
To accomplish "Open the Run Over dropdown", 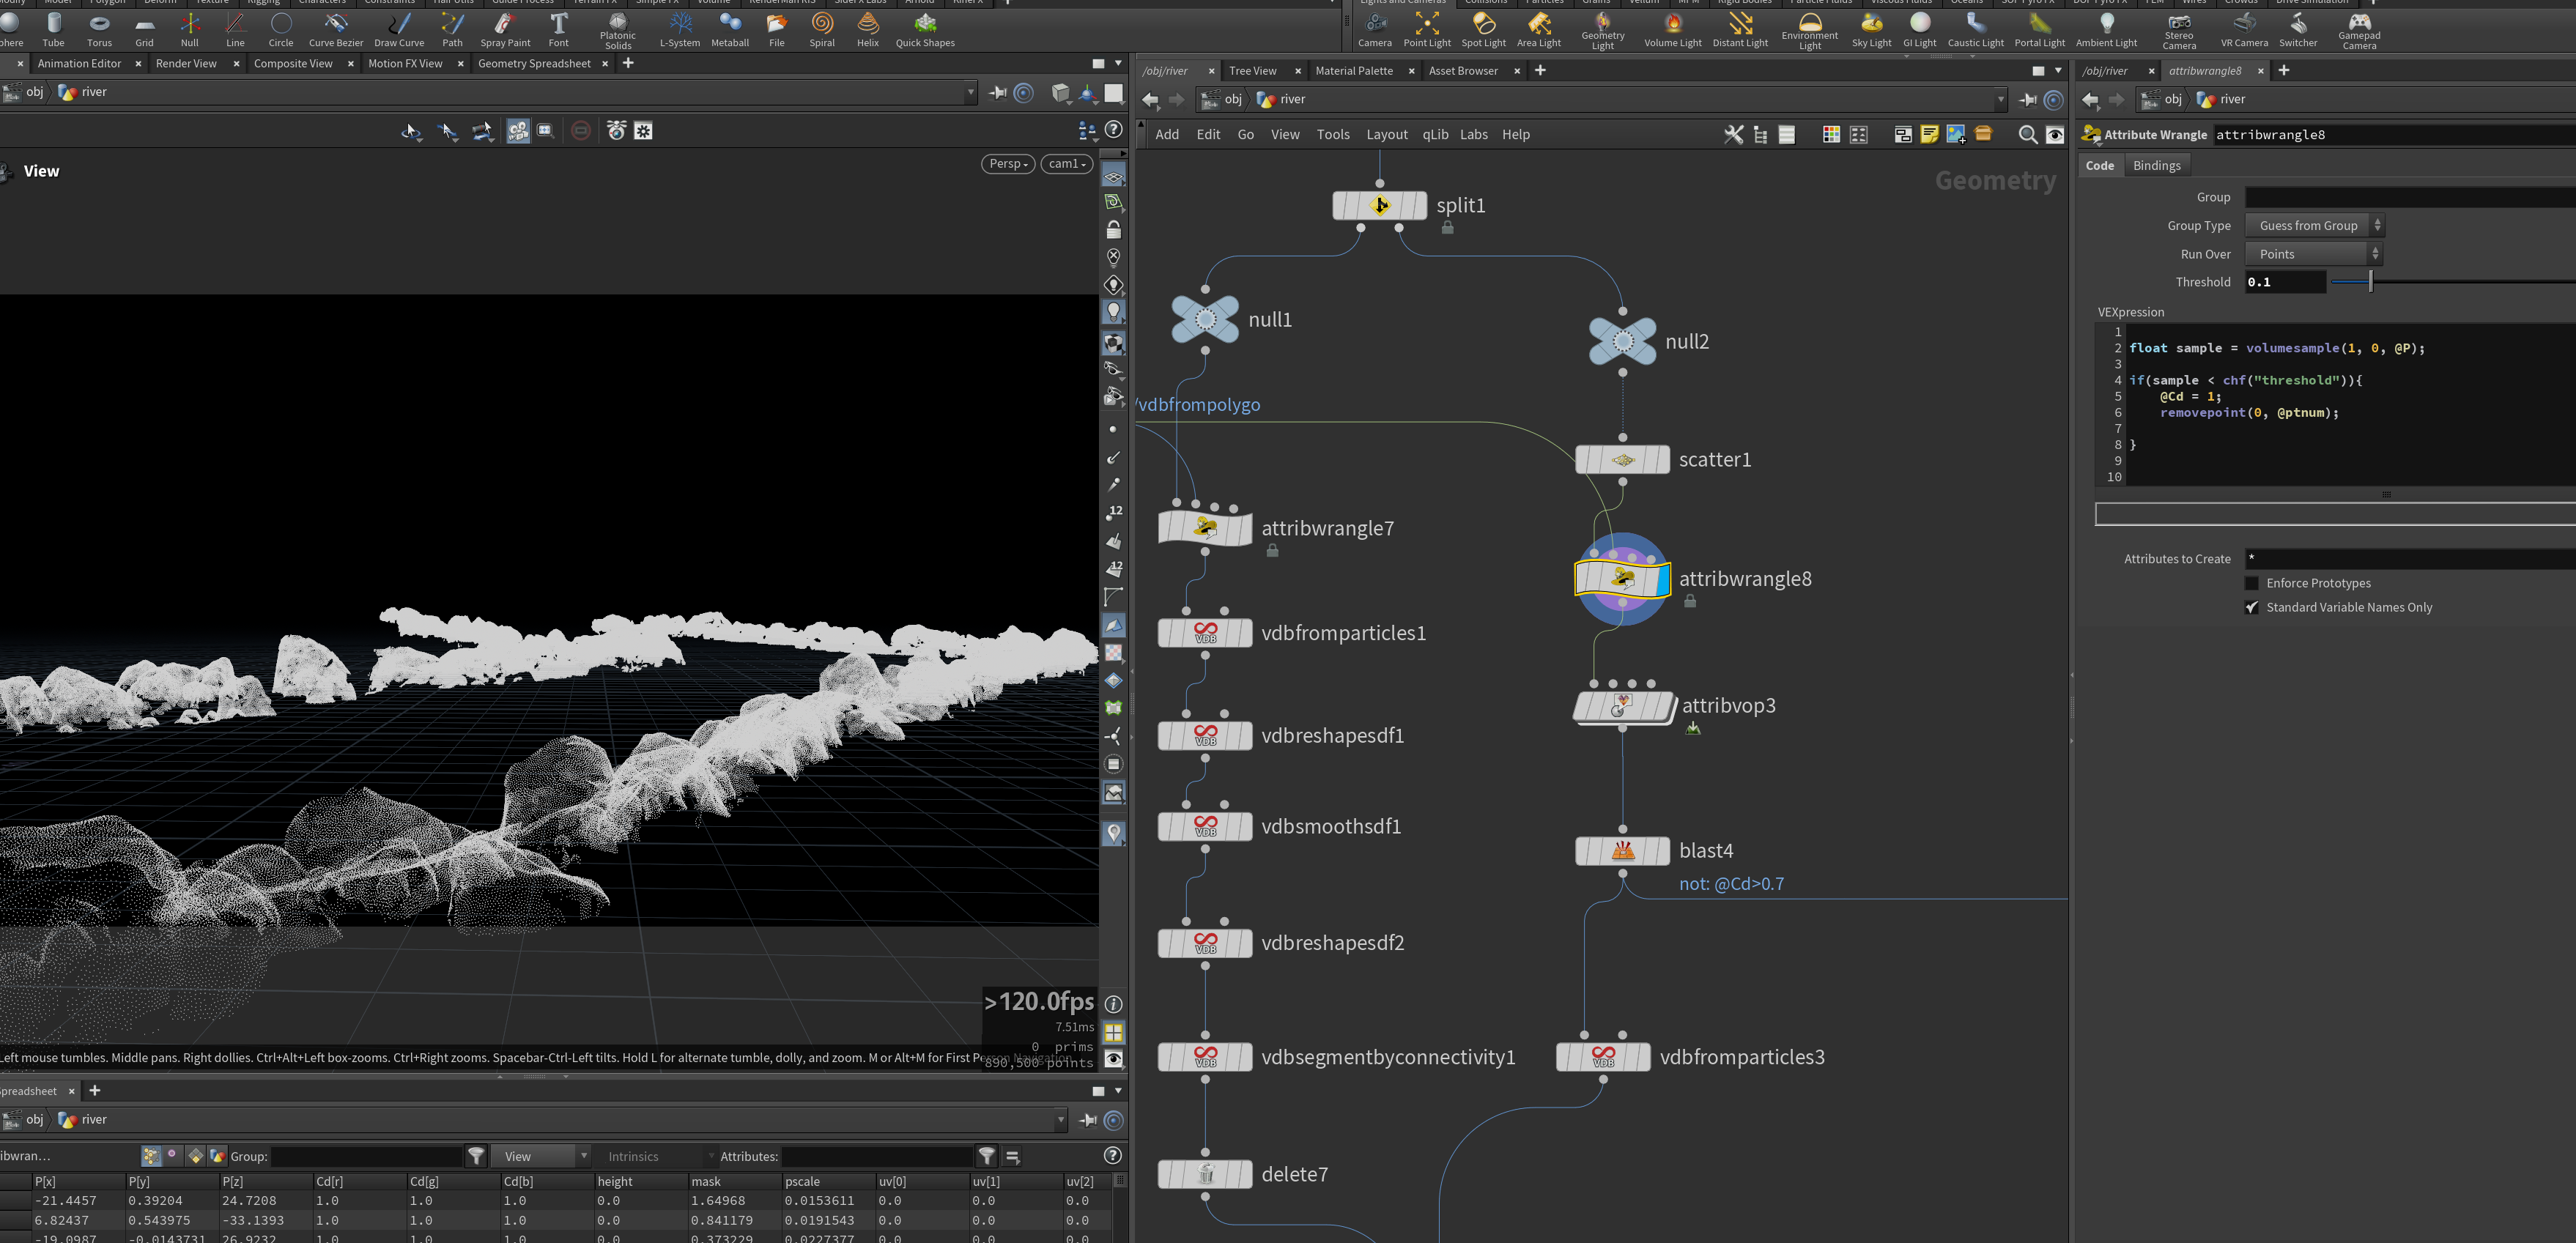I will [2313, 254].
